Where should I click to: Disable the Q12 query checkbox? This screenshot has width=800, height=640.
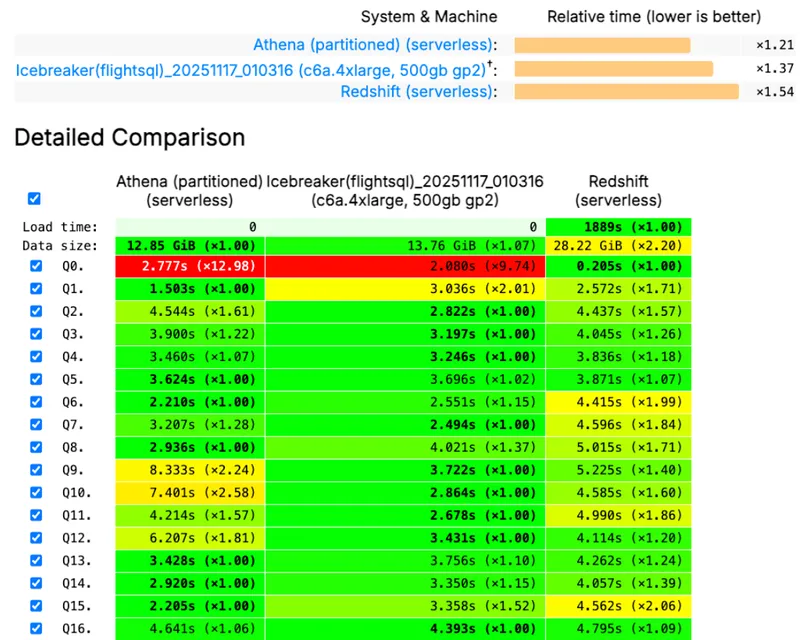click(x=36, y=538)
